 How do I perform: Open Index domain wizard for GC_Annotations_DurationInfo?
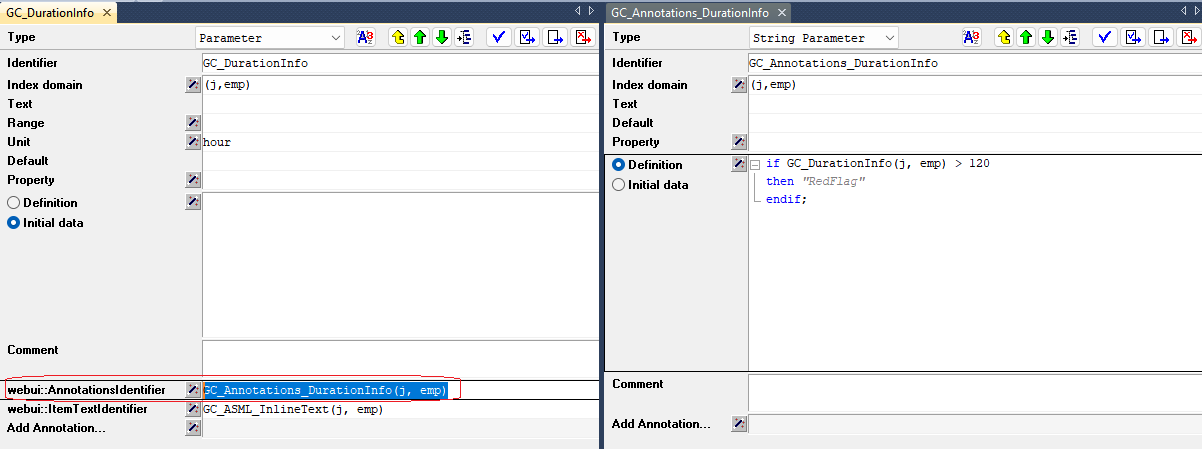click(x=739, y=85)
